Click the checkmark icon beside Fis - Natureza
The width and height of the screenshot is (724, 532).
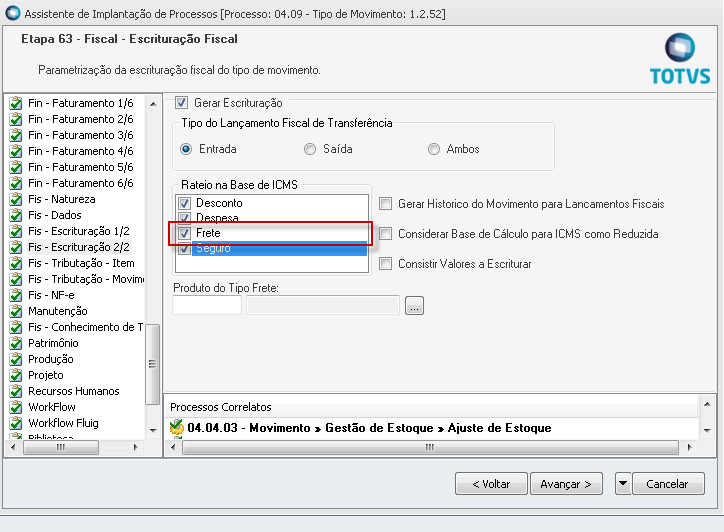[16, 199]
